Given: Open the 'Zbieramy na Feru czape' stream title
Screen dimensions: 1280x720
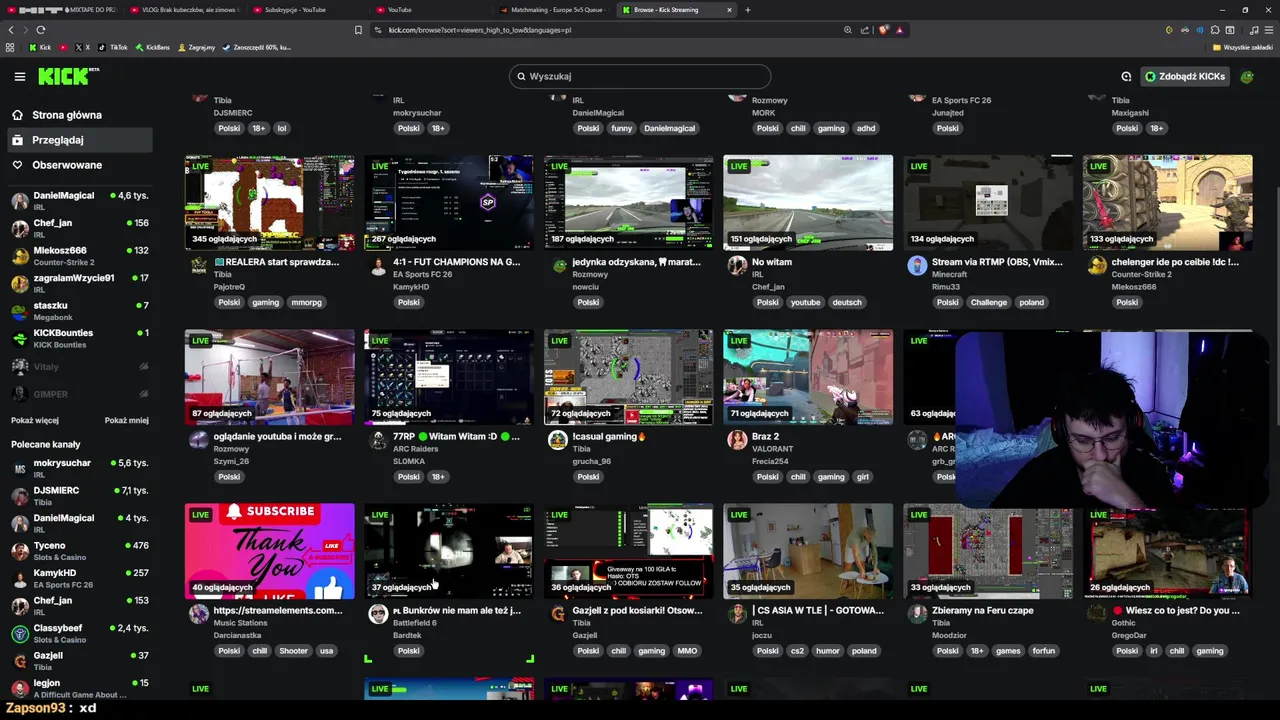Looking at the screenshot, I should (x=983, y=610).
